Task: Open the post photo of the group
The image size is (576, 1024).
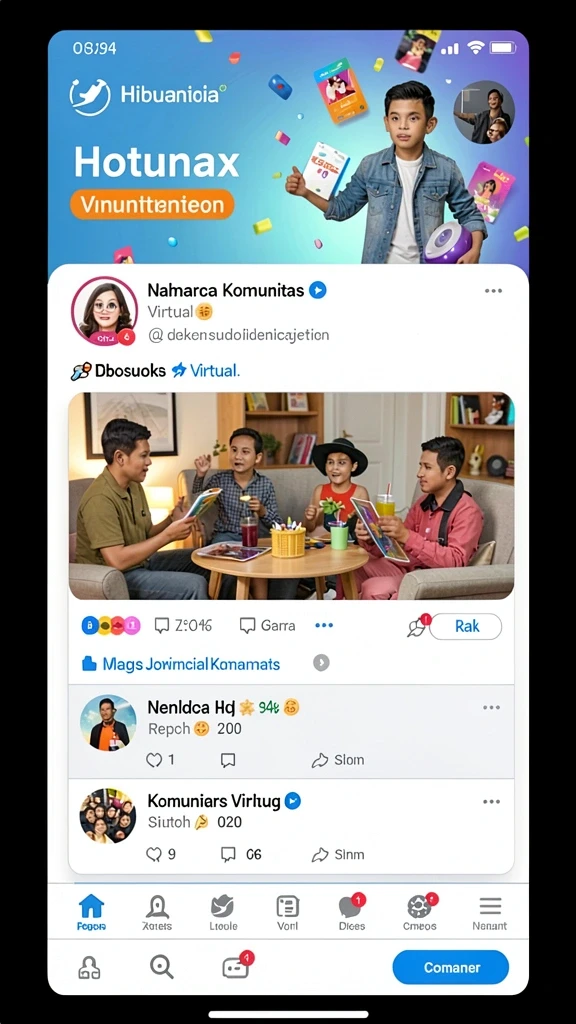Action: 291,496
